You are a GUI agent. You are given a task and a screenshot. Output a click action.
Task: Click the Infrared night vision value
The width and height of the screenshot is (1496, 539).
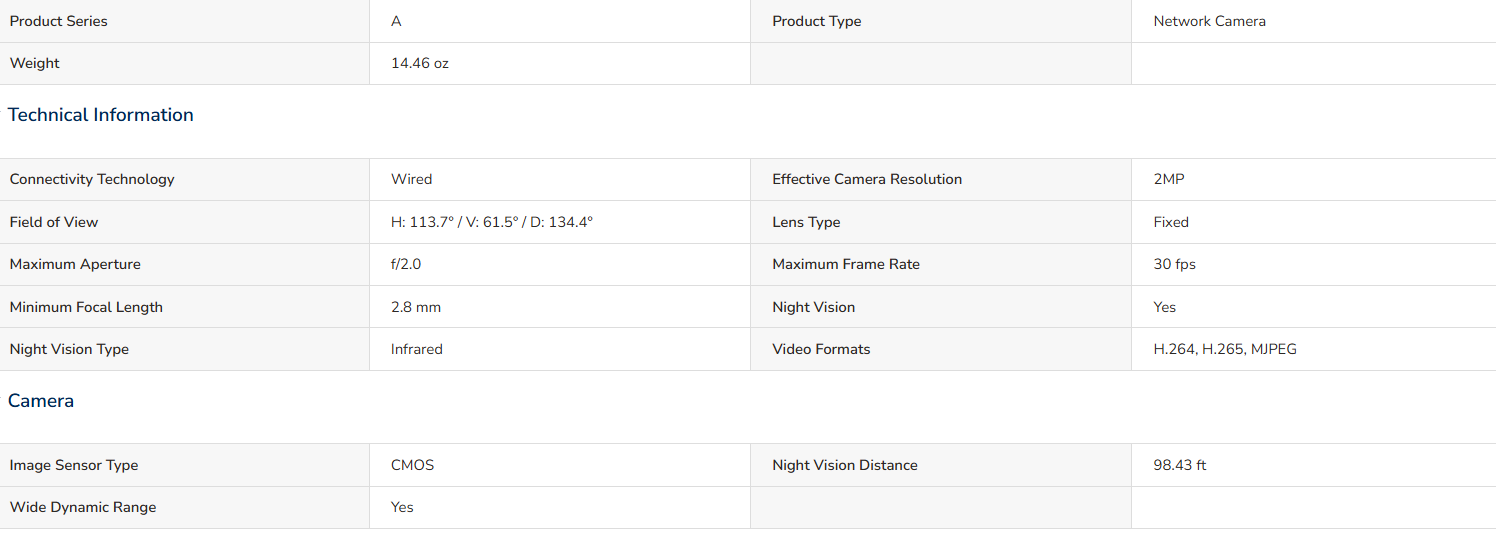(417, 349)
